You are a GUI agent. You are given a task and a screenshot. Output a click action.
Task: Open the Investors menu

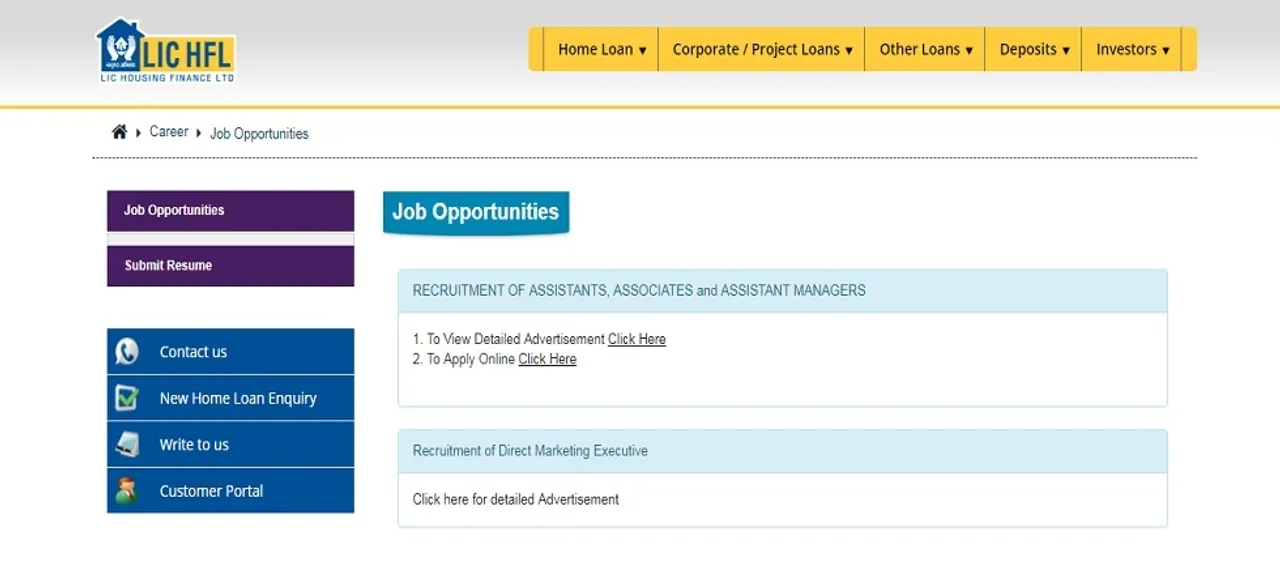pyautogui.click(x=1132, y=49)
